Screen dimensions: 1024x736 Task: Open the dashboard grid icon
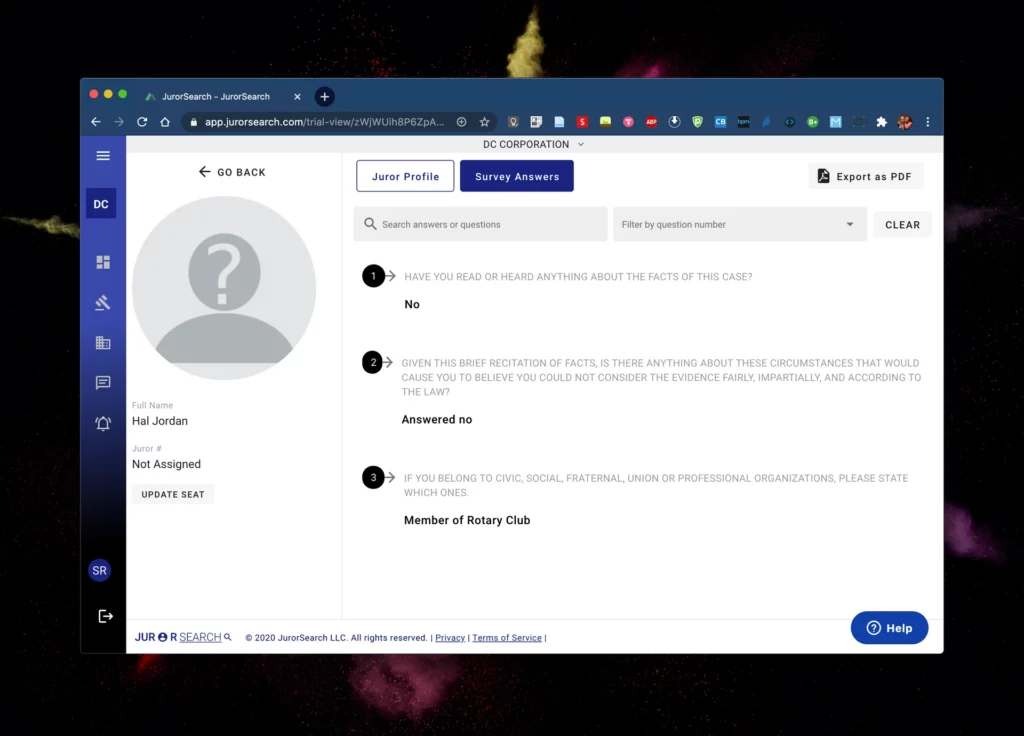[103, 262]
